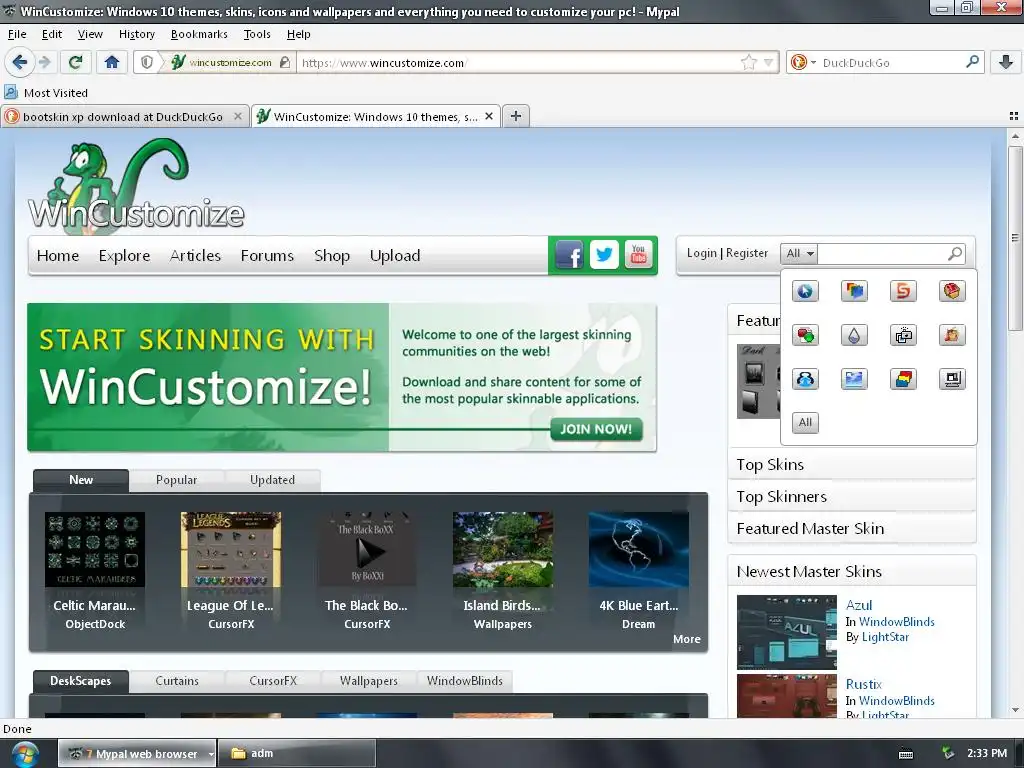The image size is (1024, 768).
Task: Bookmark this page with the star icon
Action: [x=748, y=63]
